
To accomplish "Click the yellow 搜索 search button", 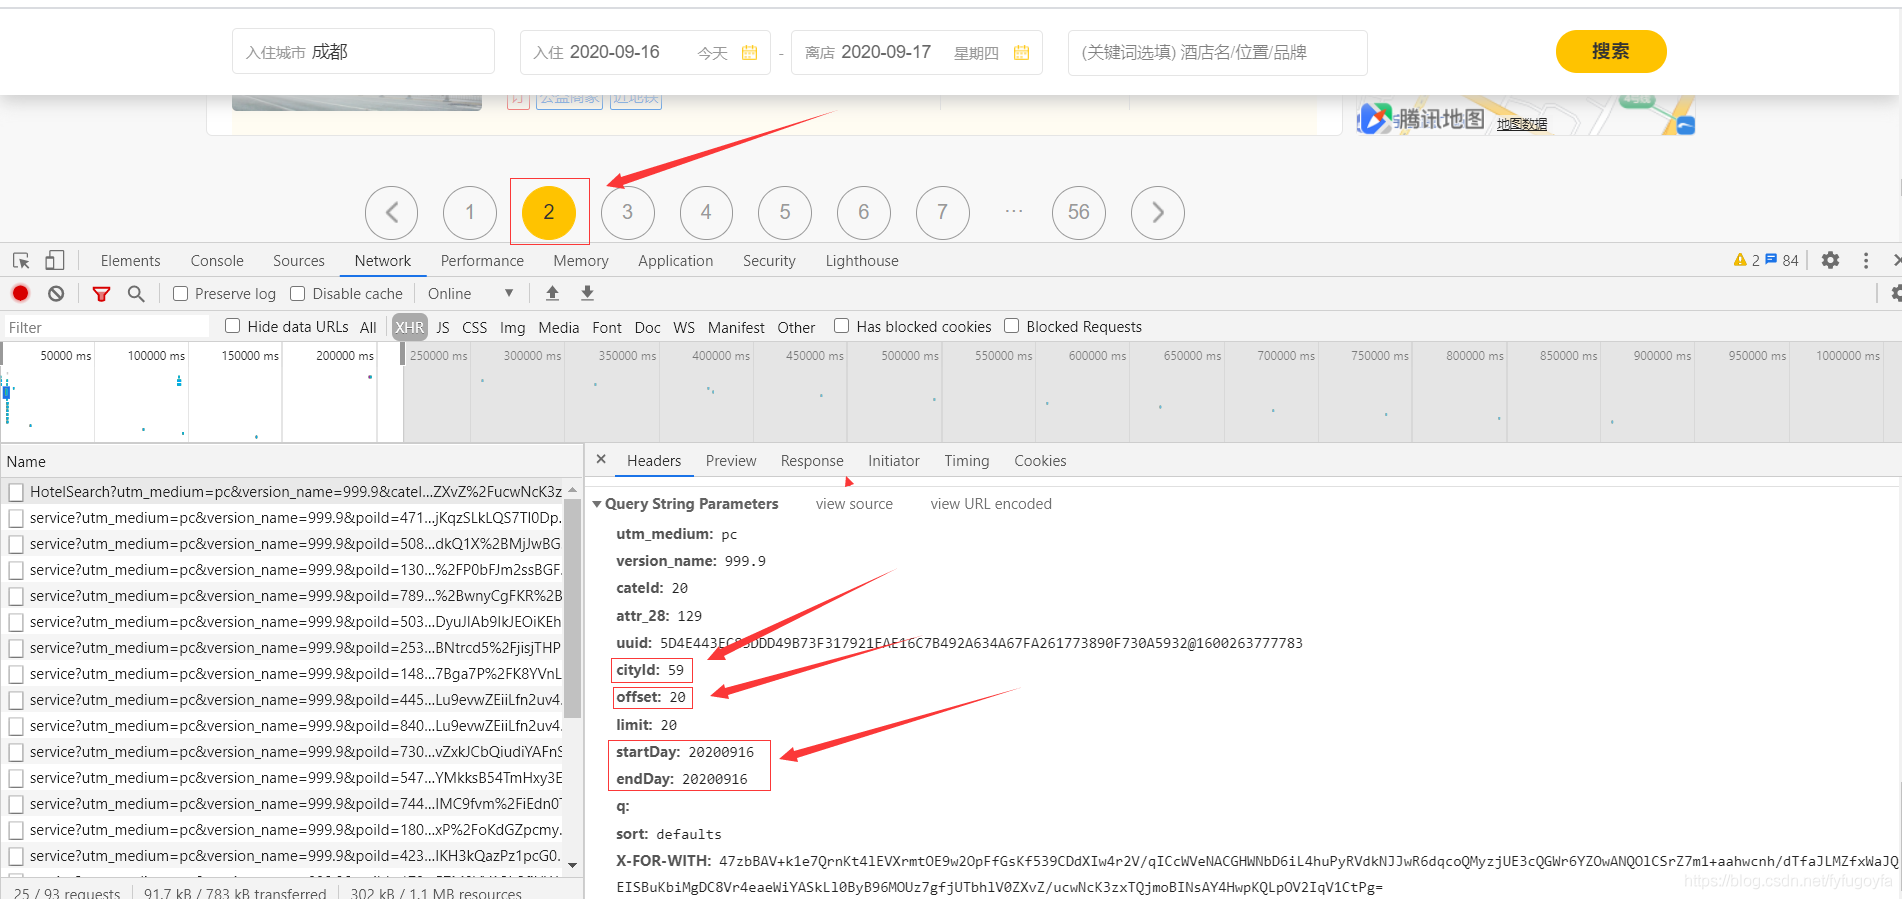I will pos(1611,51).
